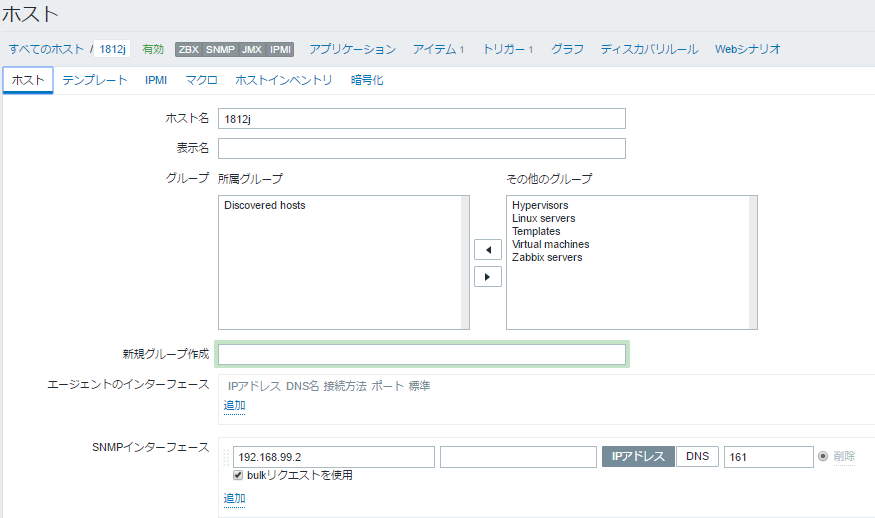This screenshot has width=875, height=518.
Task: Select Discovered hosts in 所属グループ list
Action: click(265, 205)
